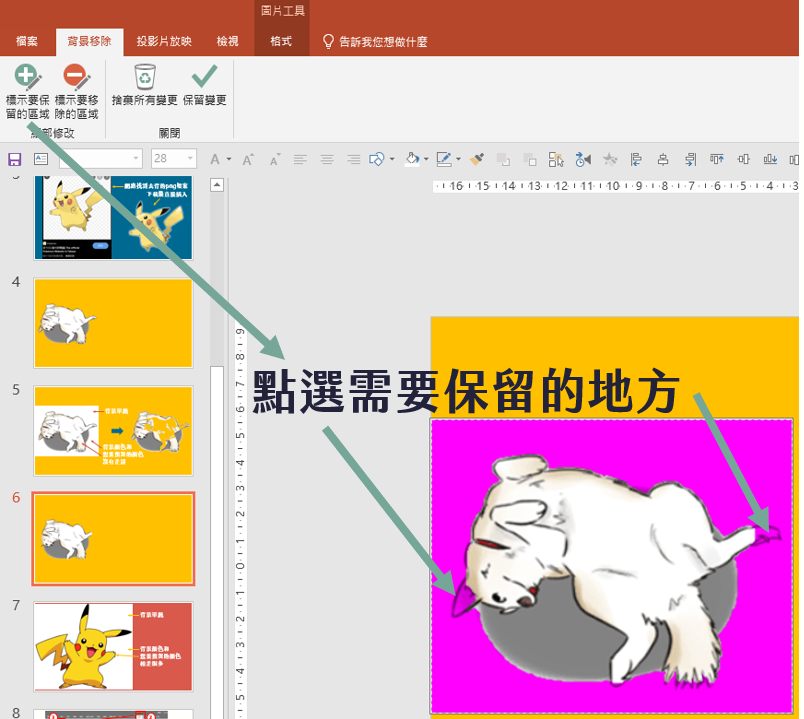
Task: Click the font color A icon
Action: click(215, 160)
